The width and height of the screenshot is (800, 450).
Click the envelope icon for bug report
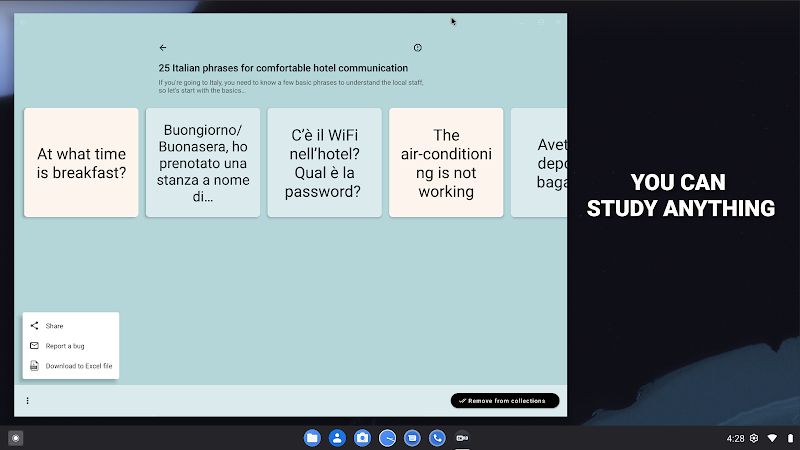click(34, 345)
